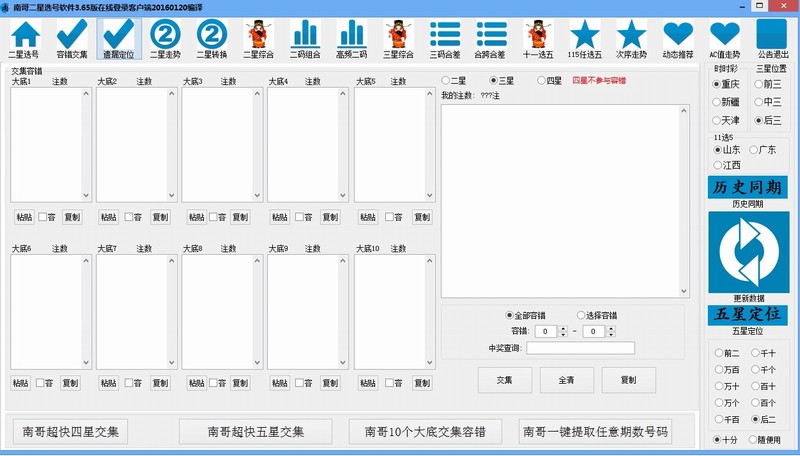Image resolution: width=800 pixels, height=456 pixels.
Task: Select the 二星 radio button
Action: click(446, 80)
